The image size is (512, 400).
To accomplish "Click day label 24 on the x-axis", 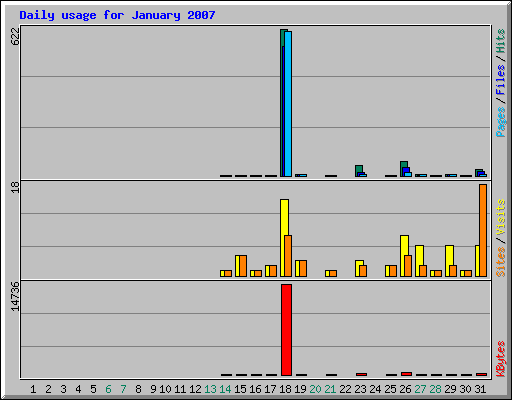I will click(375, 389).
